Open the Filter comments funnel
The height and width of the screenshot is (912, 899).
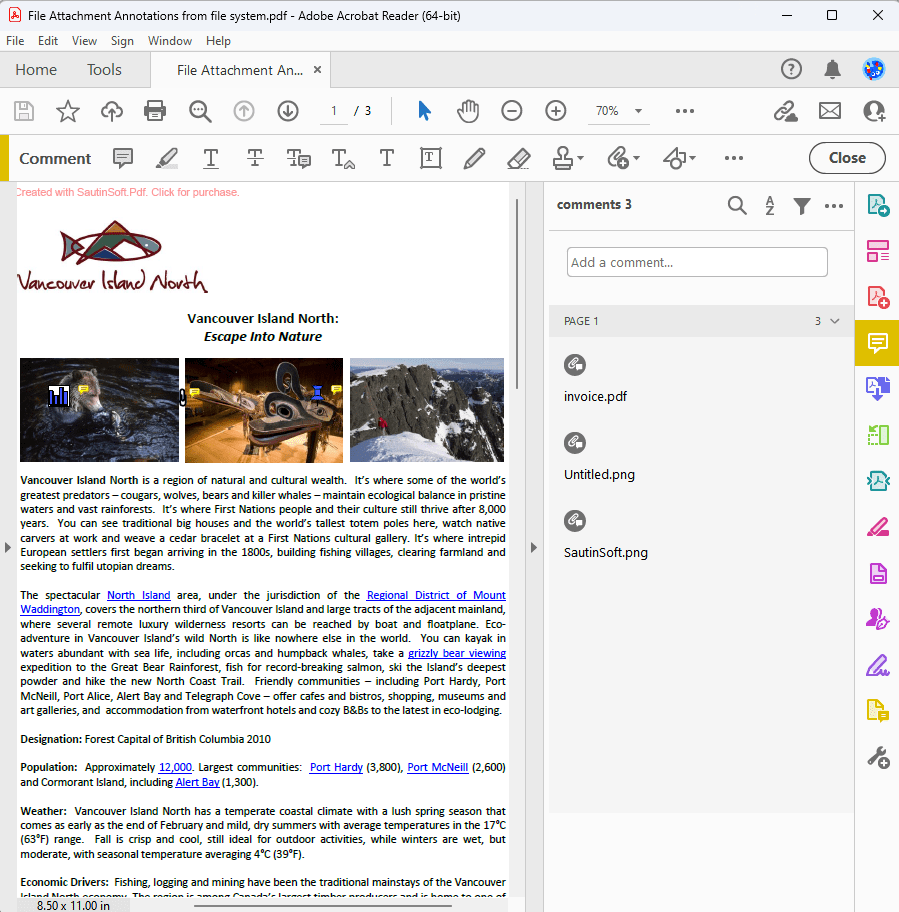click(802, 205)
